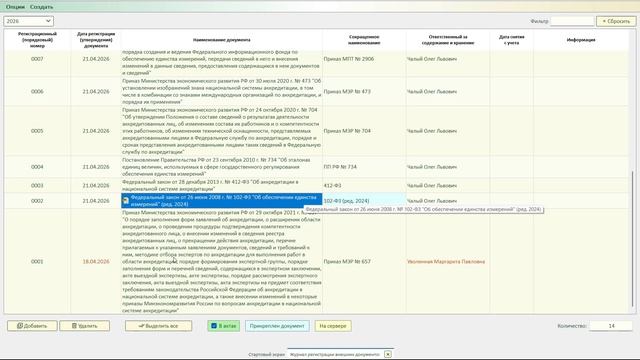This screenshot has width=640, height=360.
Task: Click Чалый Олег Львович in row 0003
Action: point(432,185)
